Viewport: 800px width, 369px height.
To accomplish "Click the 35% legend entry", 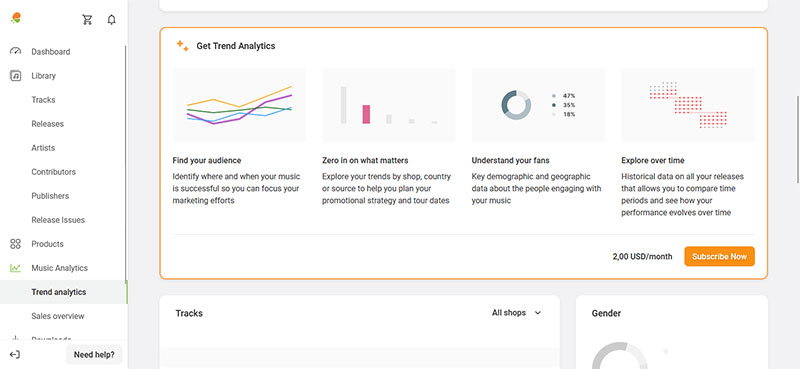I will pos(564,105).
